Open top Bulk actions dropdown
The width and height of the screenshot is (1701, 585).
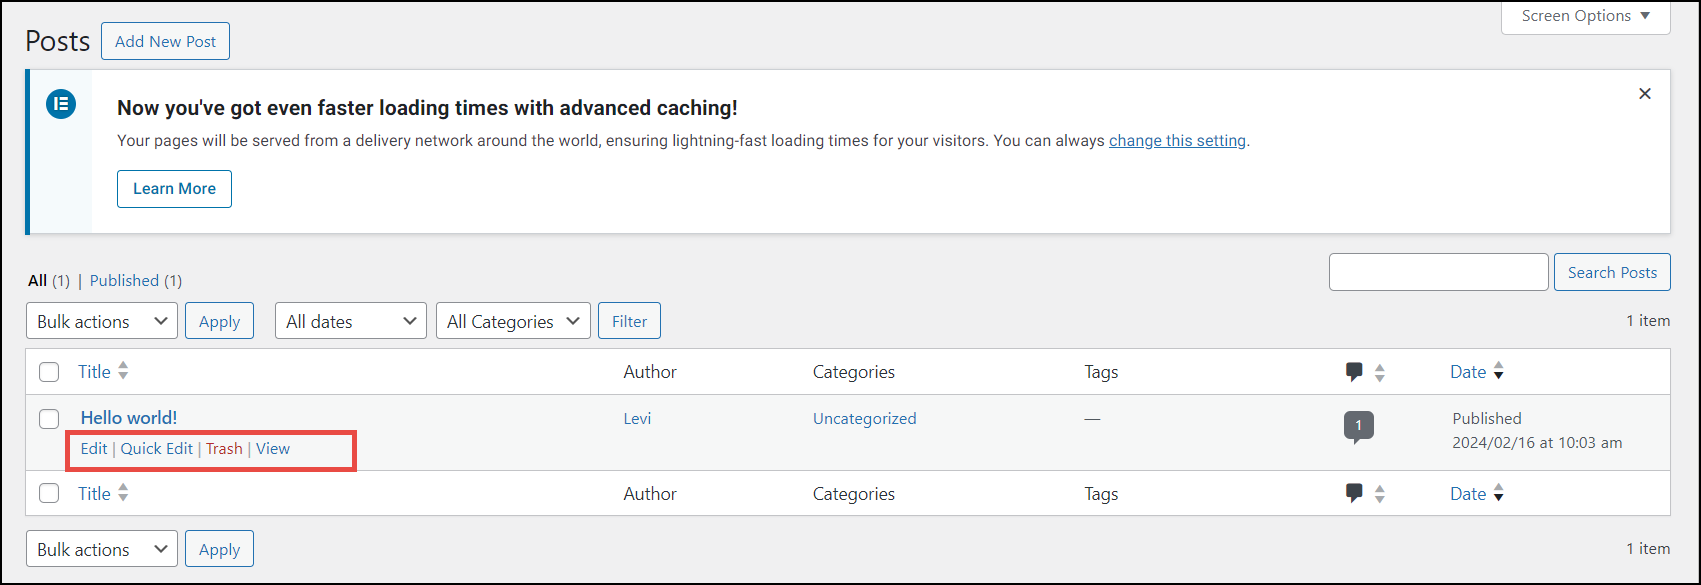pos(102,321)
